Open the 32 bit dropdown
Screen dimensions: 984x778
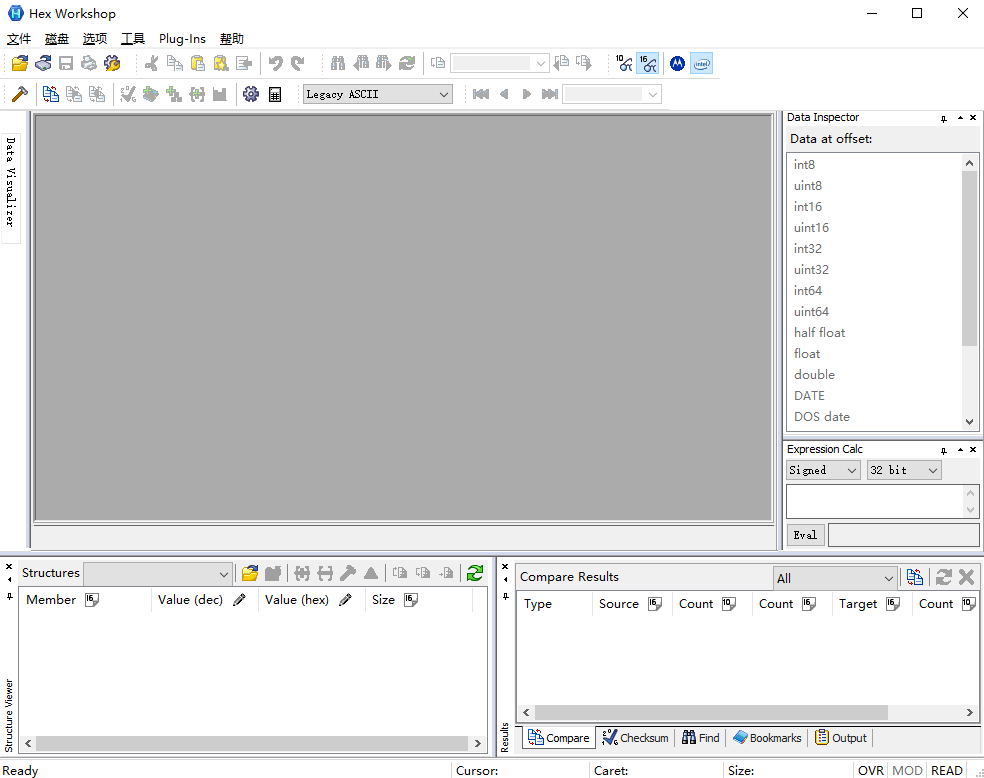pos(904,470)
